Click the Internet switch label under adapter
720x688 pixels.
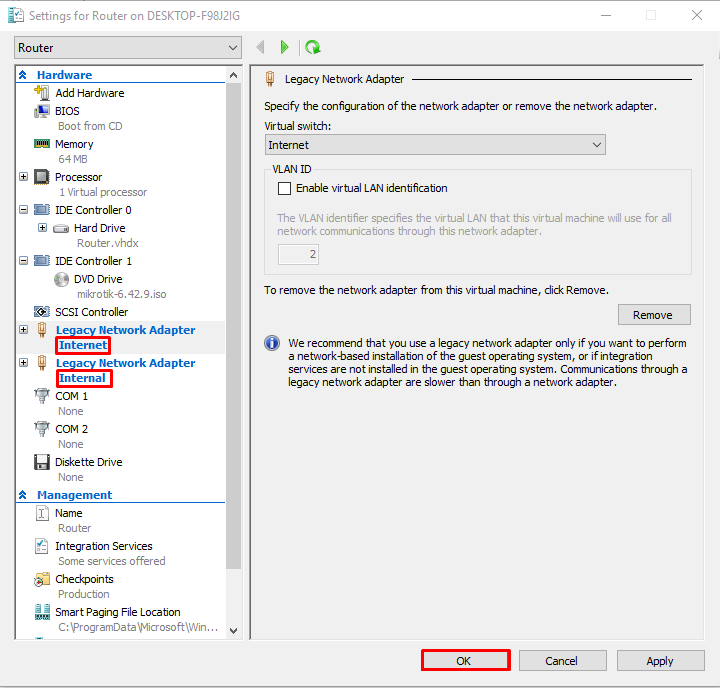coord(83,345)
